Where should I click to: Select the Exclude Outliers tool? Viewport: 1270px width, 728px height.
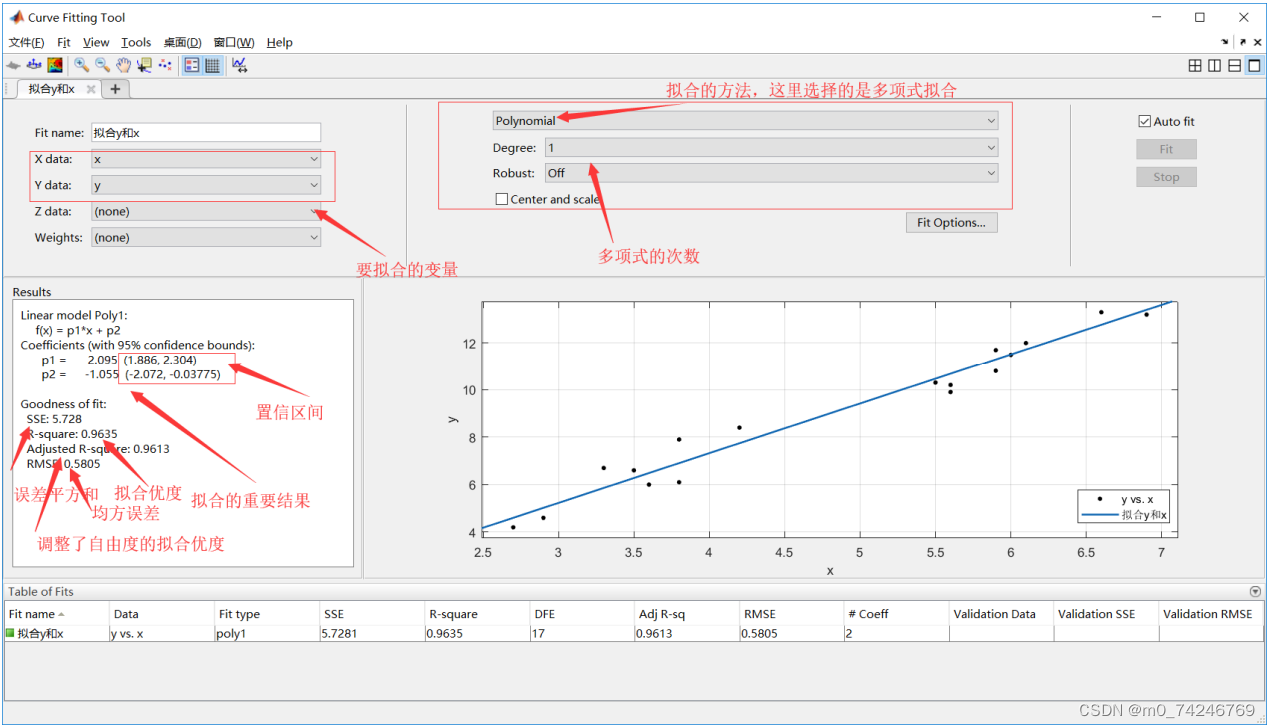click(168, 65)
